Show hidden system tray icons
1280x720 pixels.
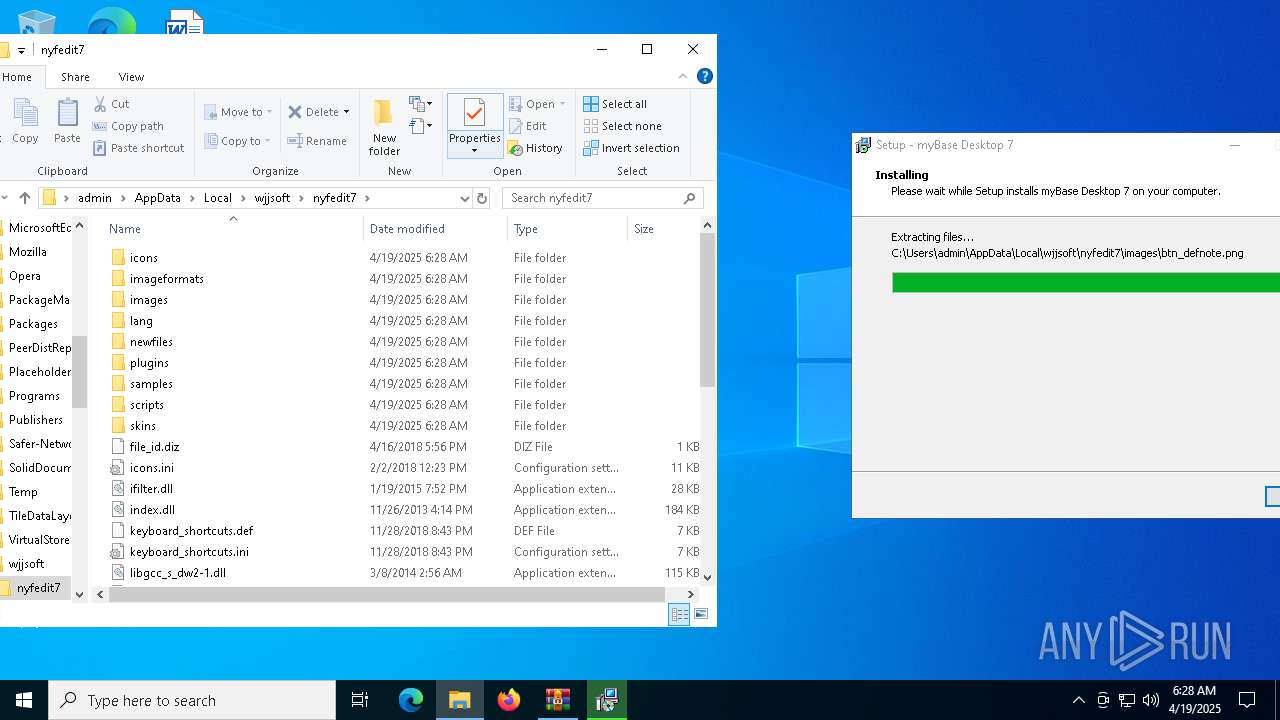1078,700
